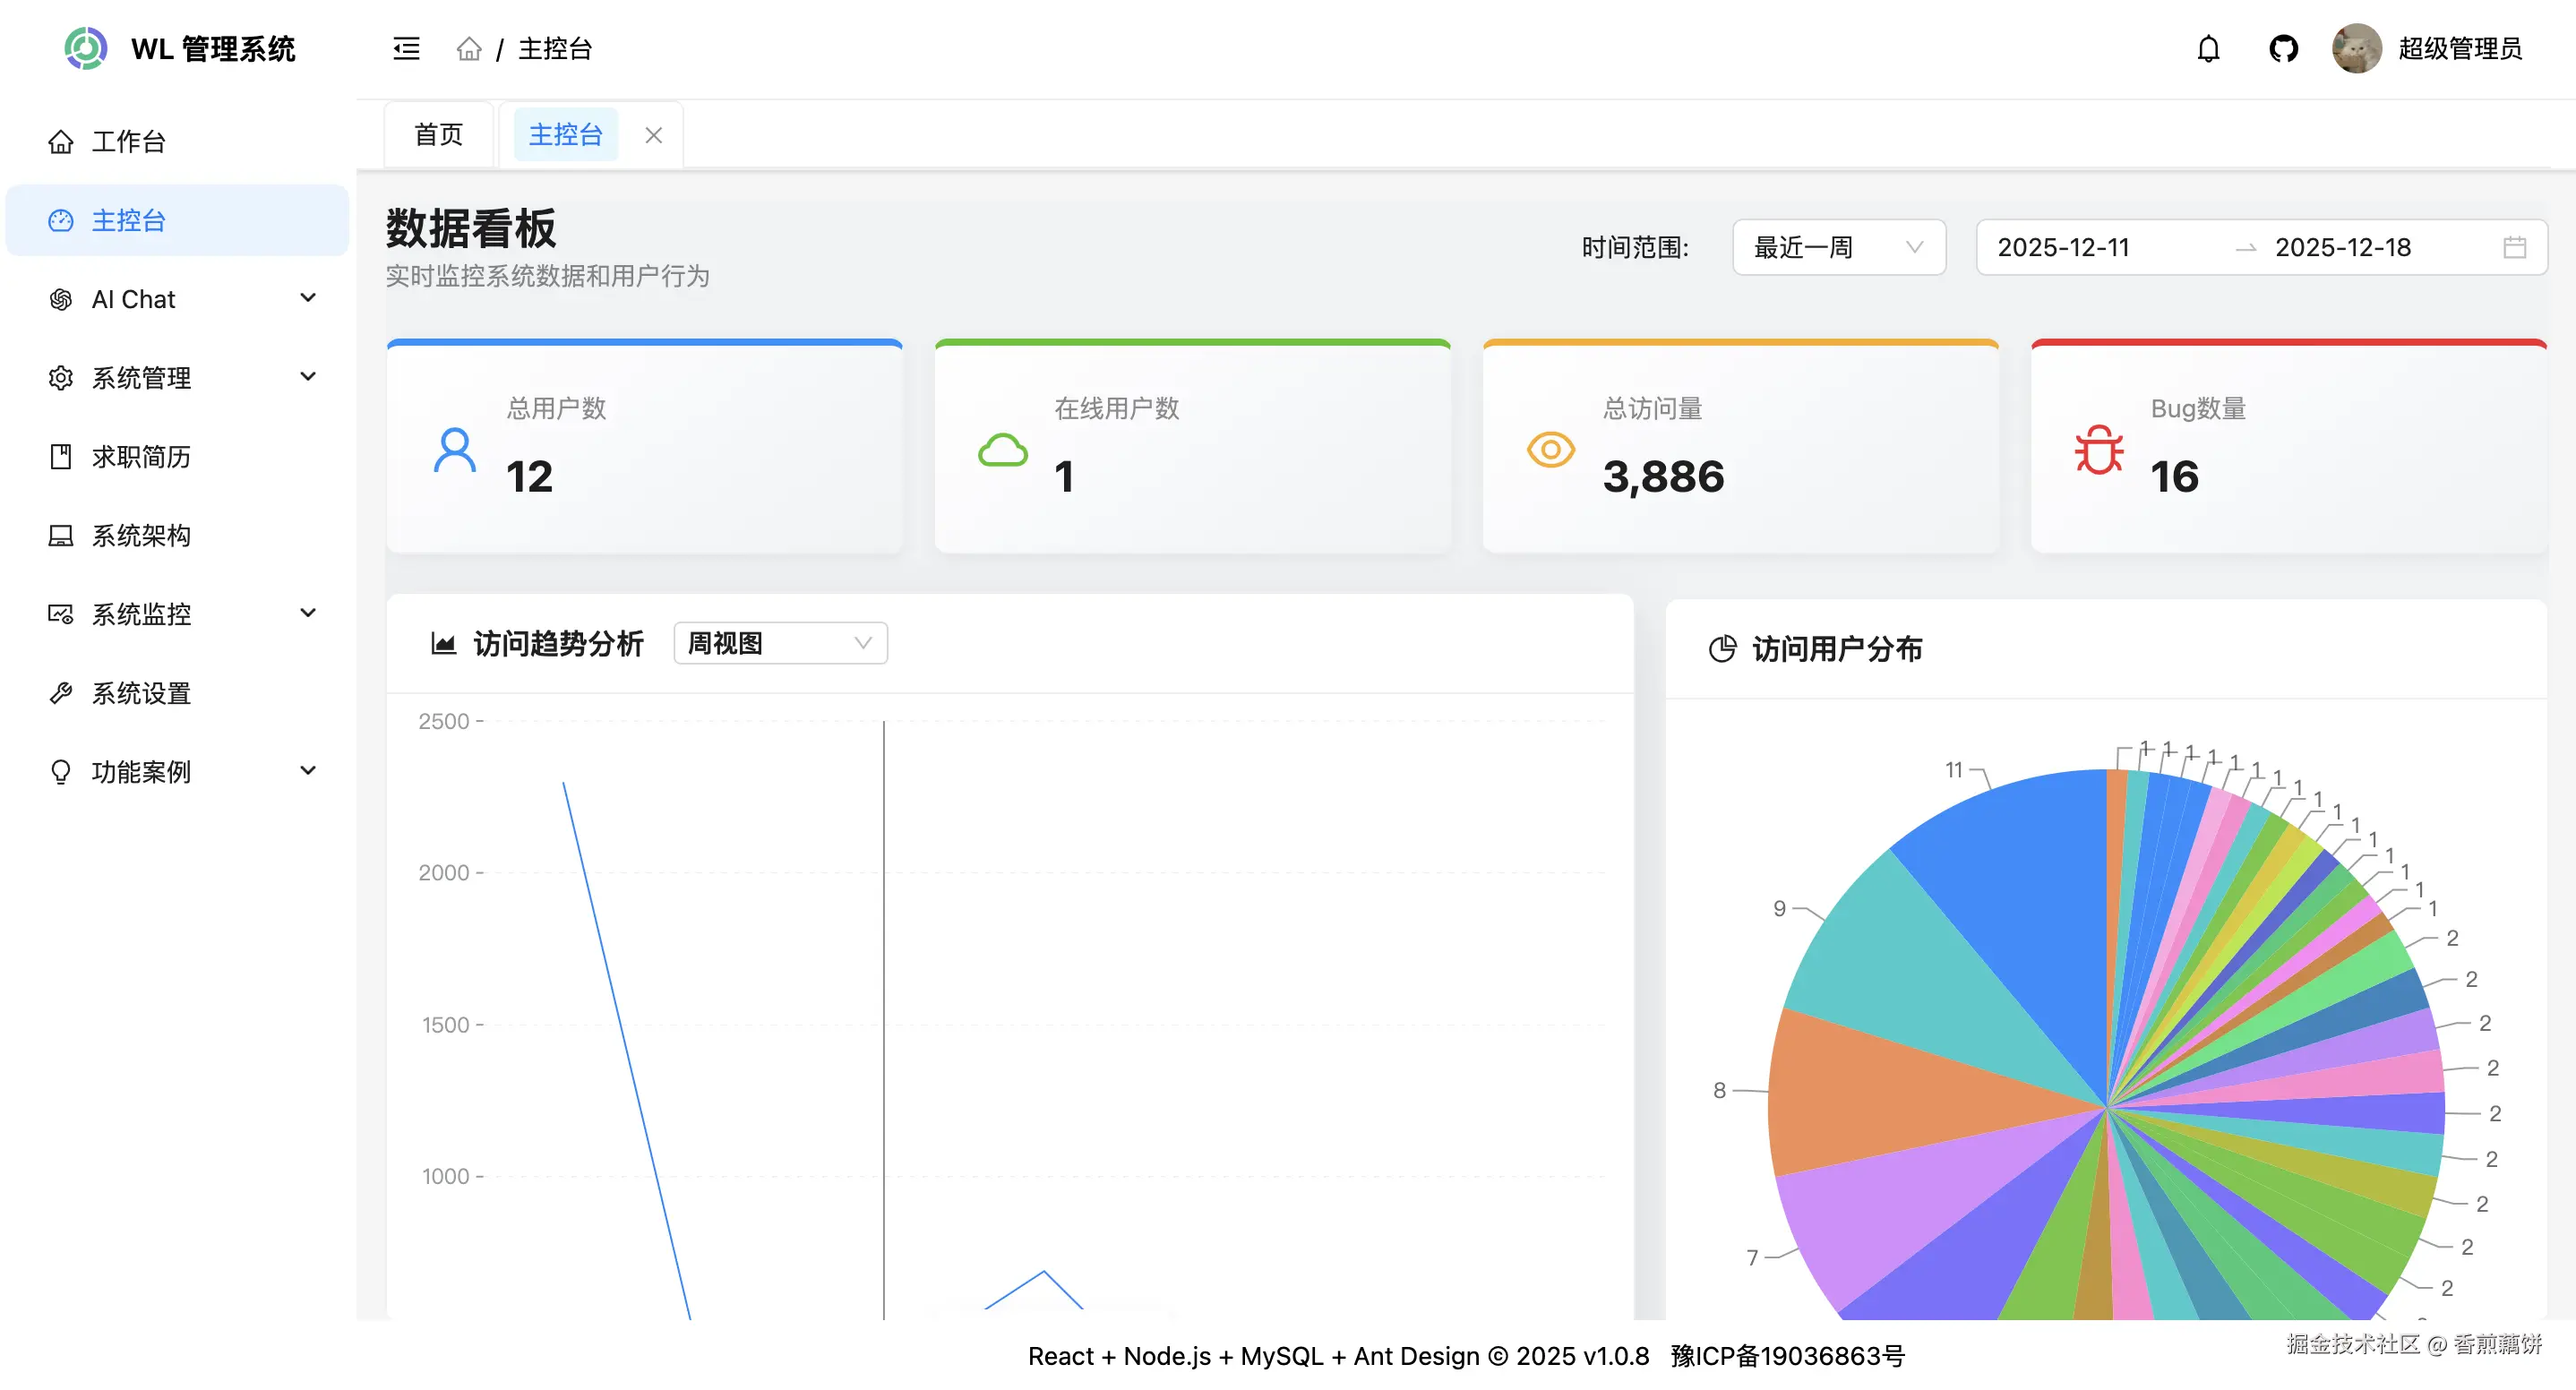Click the notification bell icon

[x=2208, y=49]
